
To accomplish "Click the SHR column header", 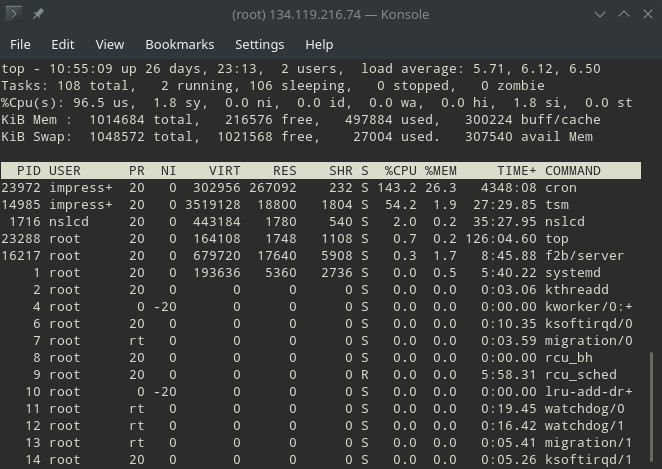I will coord(340,171).
